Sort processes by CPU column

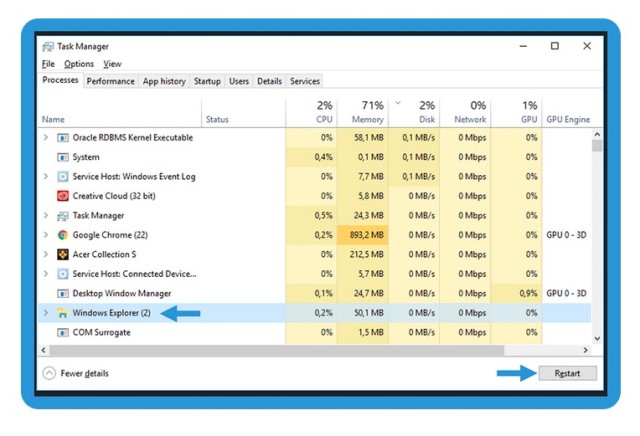(x=311, y=112)
